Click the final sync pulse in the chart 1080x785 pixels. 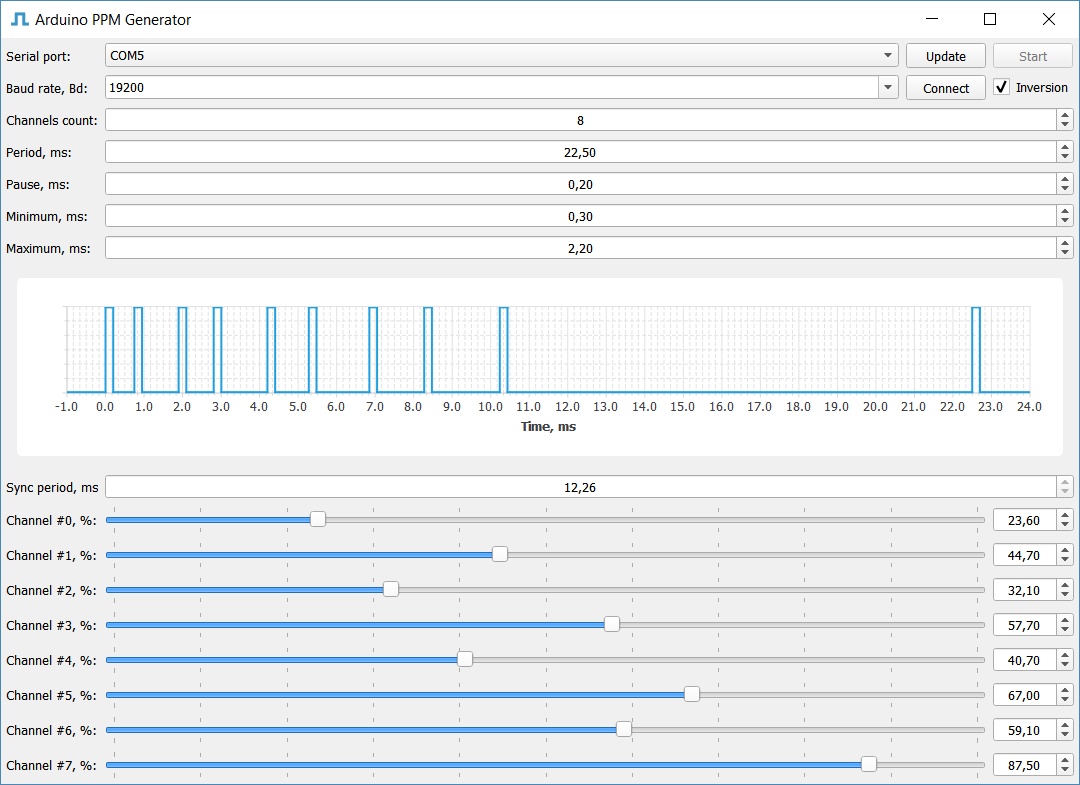(975, 350)
